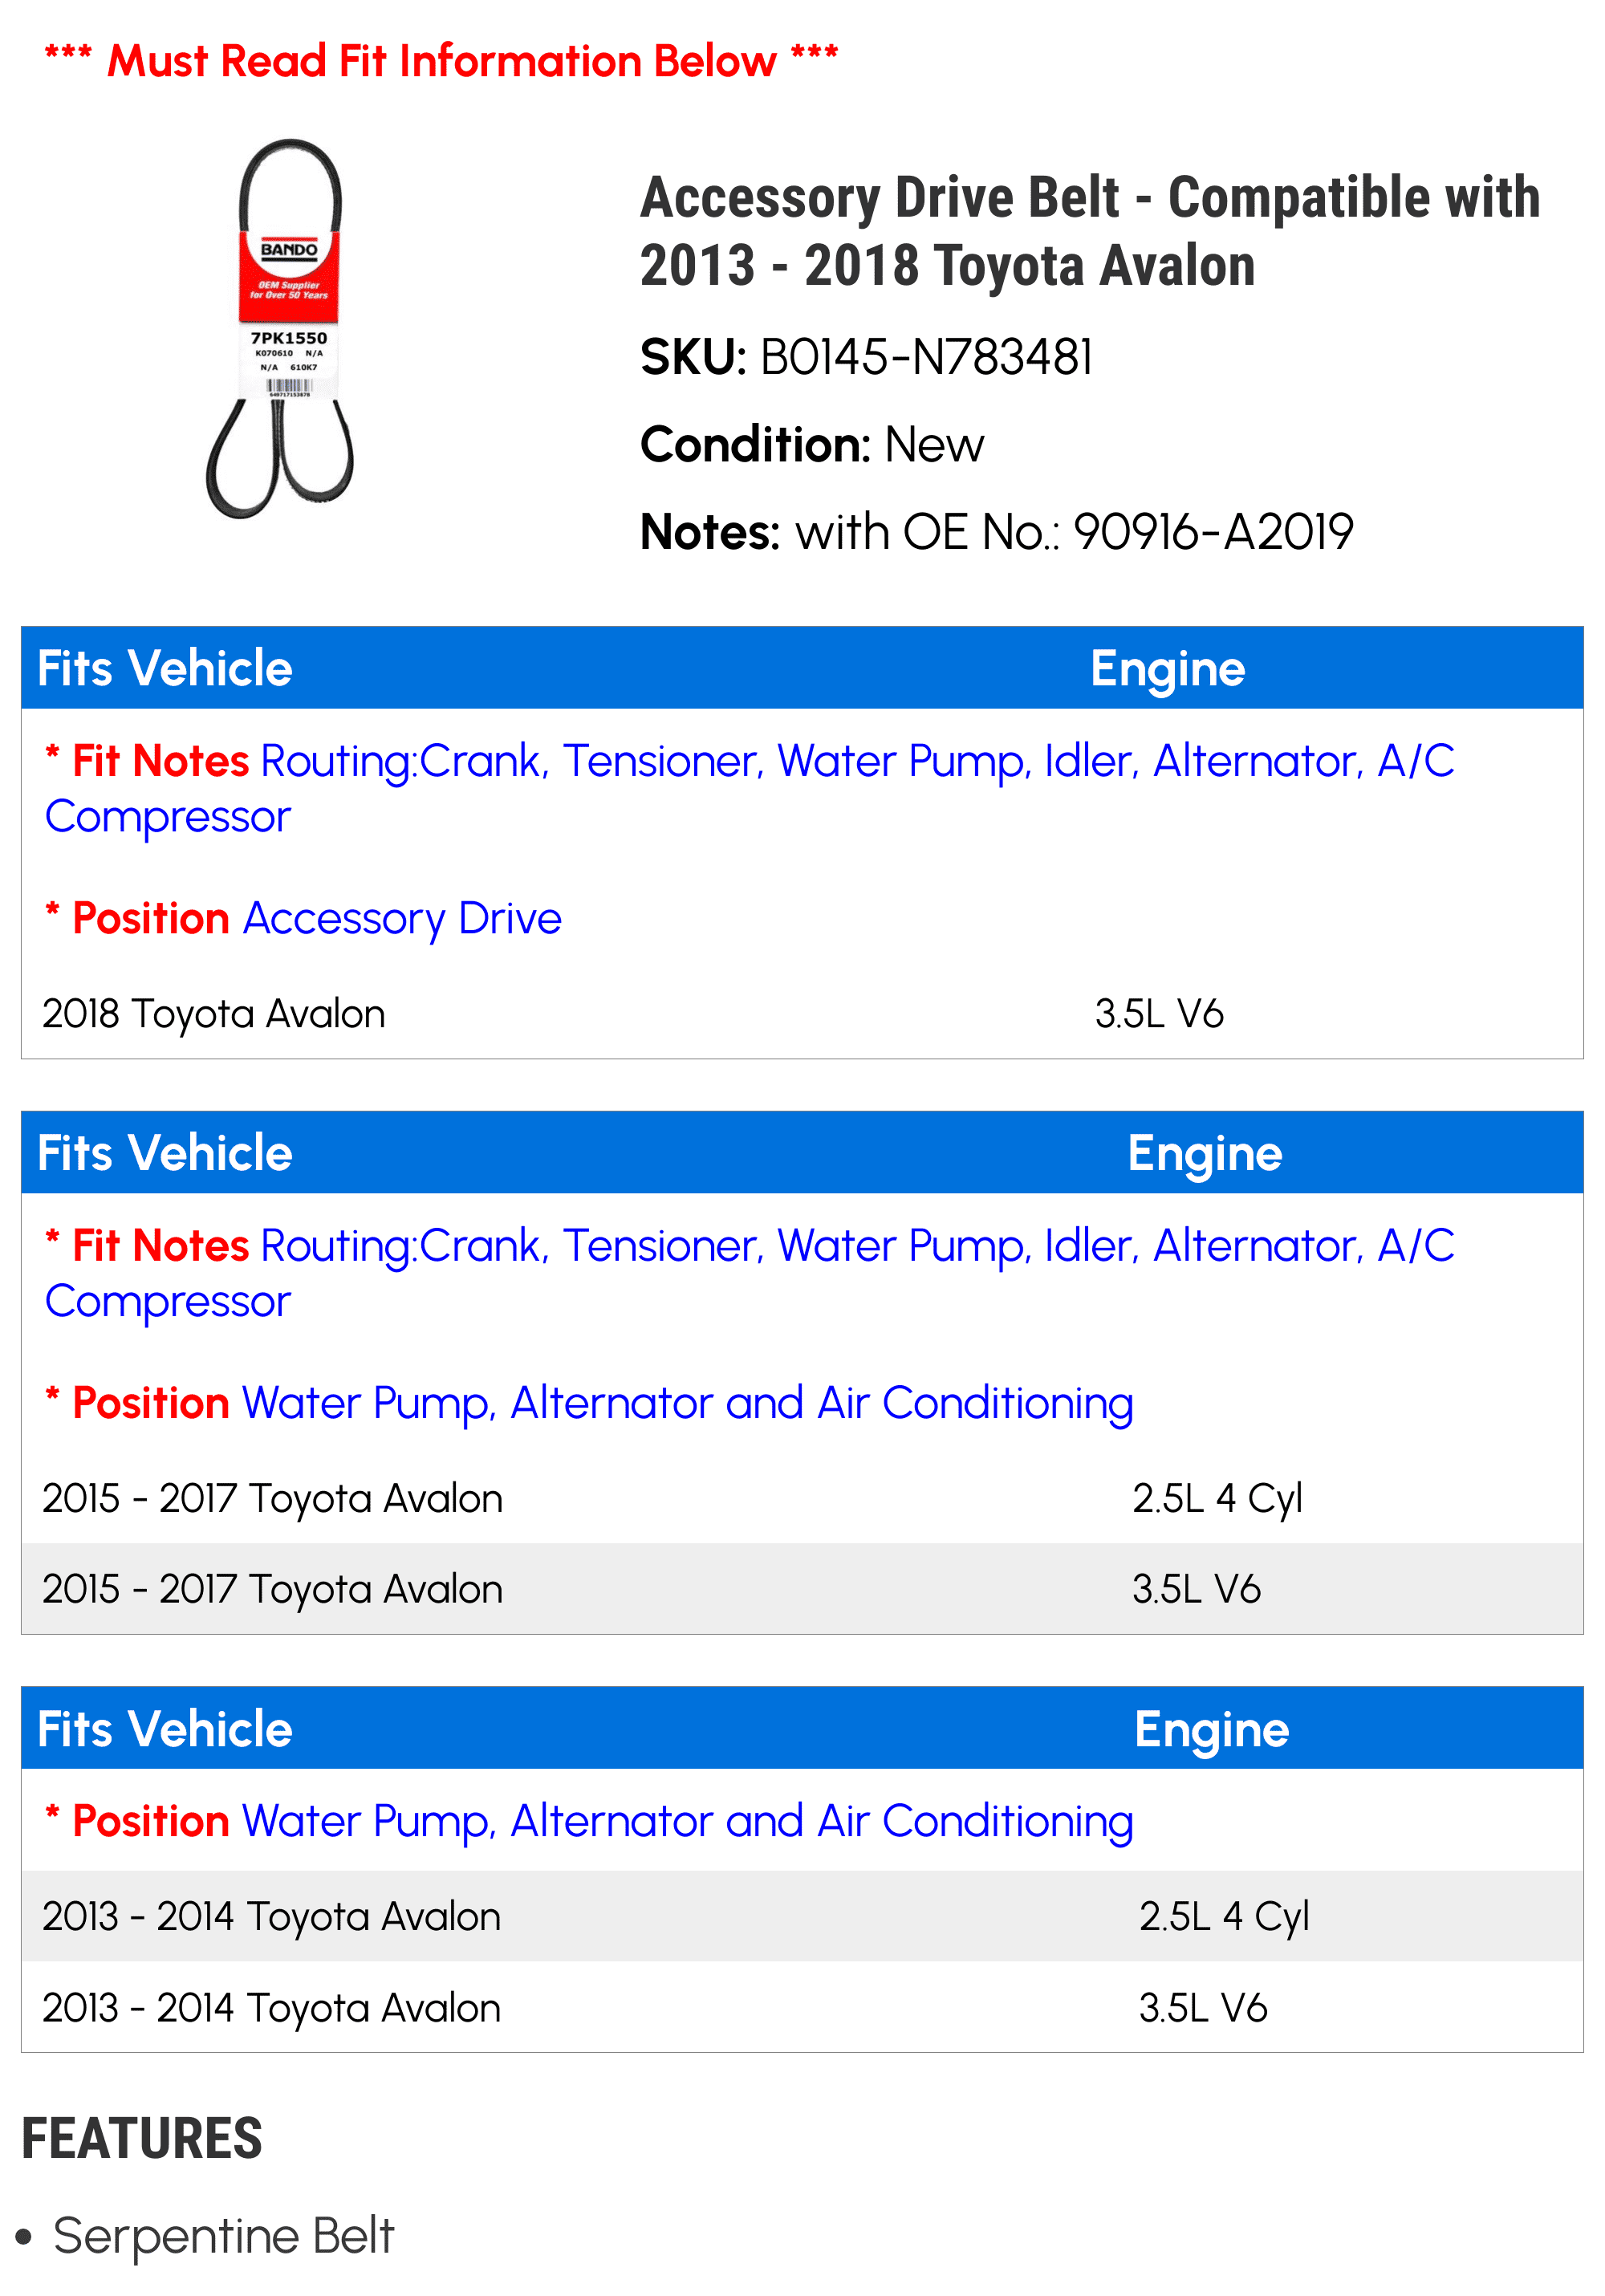
Task: Select the shaded 2013 - 2014 Avalon 2.5L row
Action: 802,1915
